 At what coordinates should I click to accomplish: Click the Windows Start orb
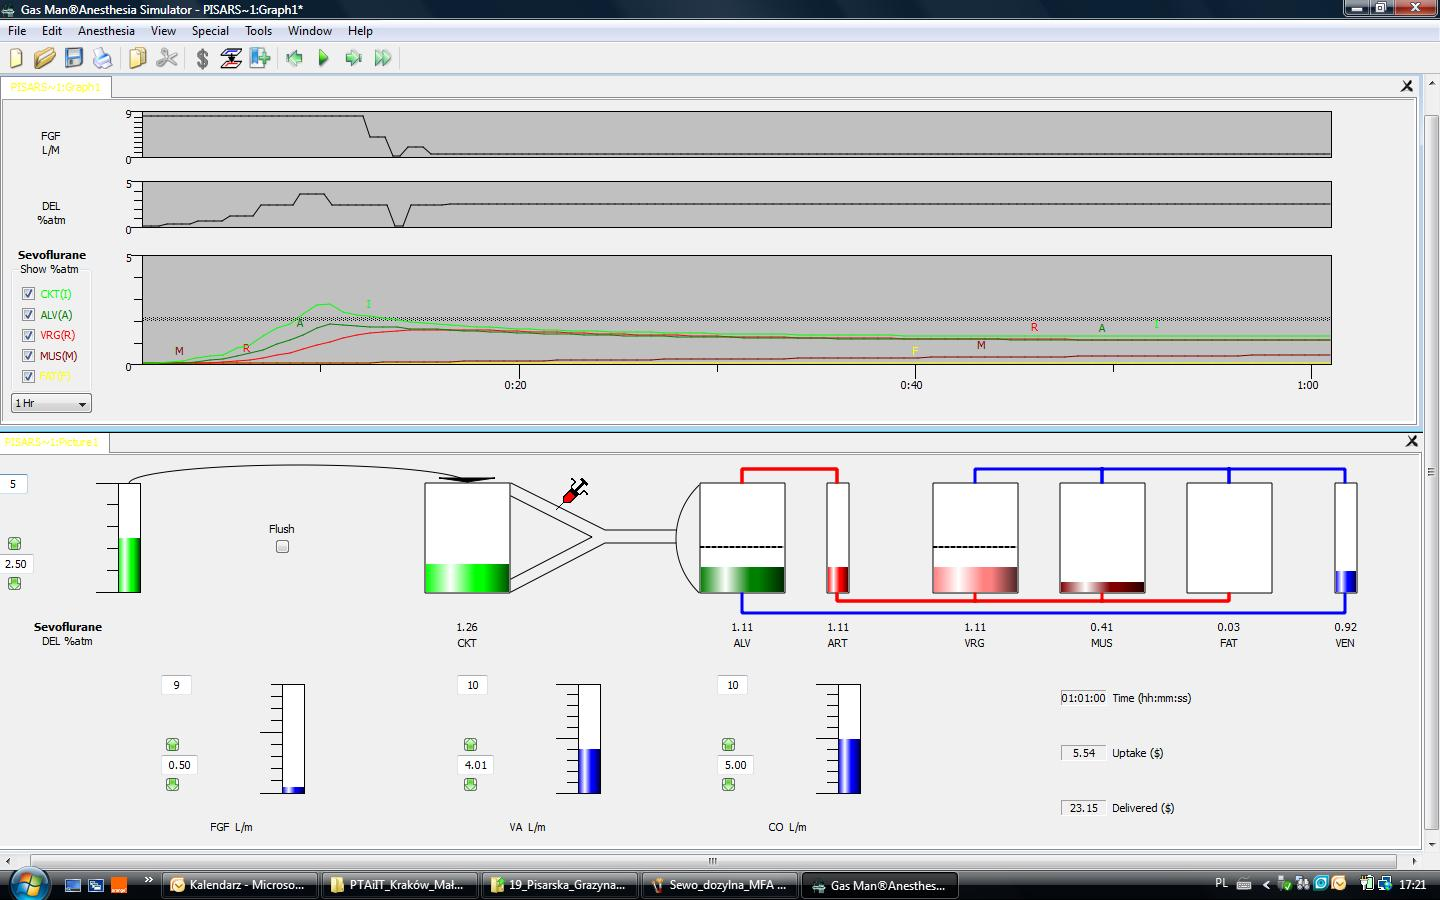click(x=28, y=884)
